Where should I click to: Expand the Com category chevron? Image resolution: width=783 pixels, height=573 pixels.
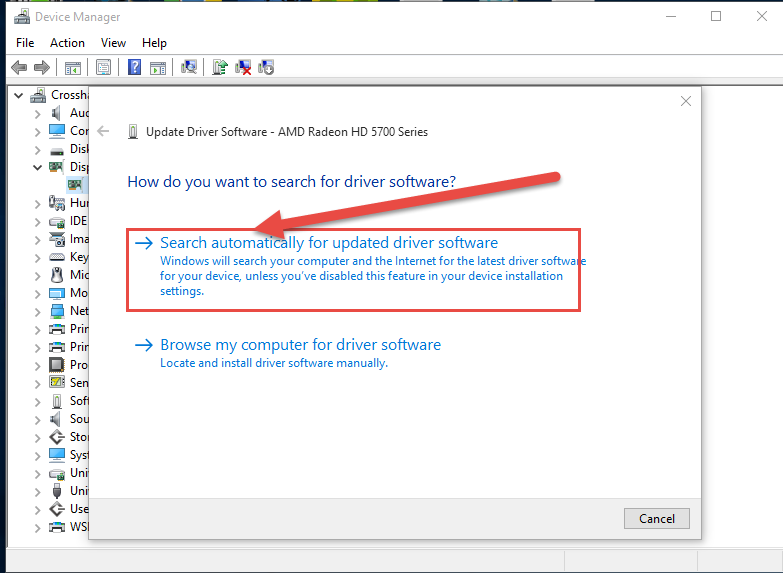point(37,132)
